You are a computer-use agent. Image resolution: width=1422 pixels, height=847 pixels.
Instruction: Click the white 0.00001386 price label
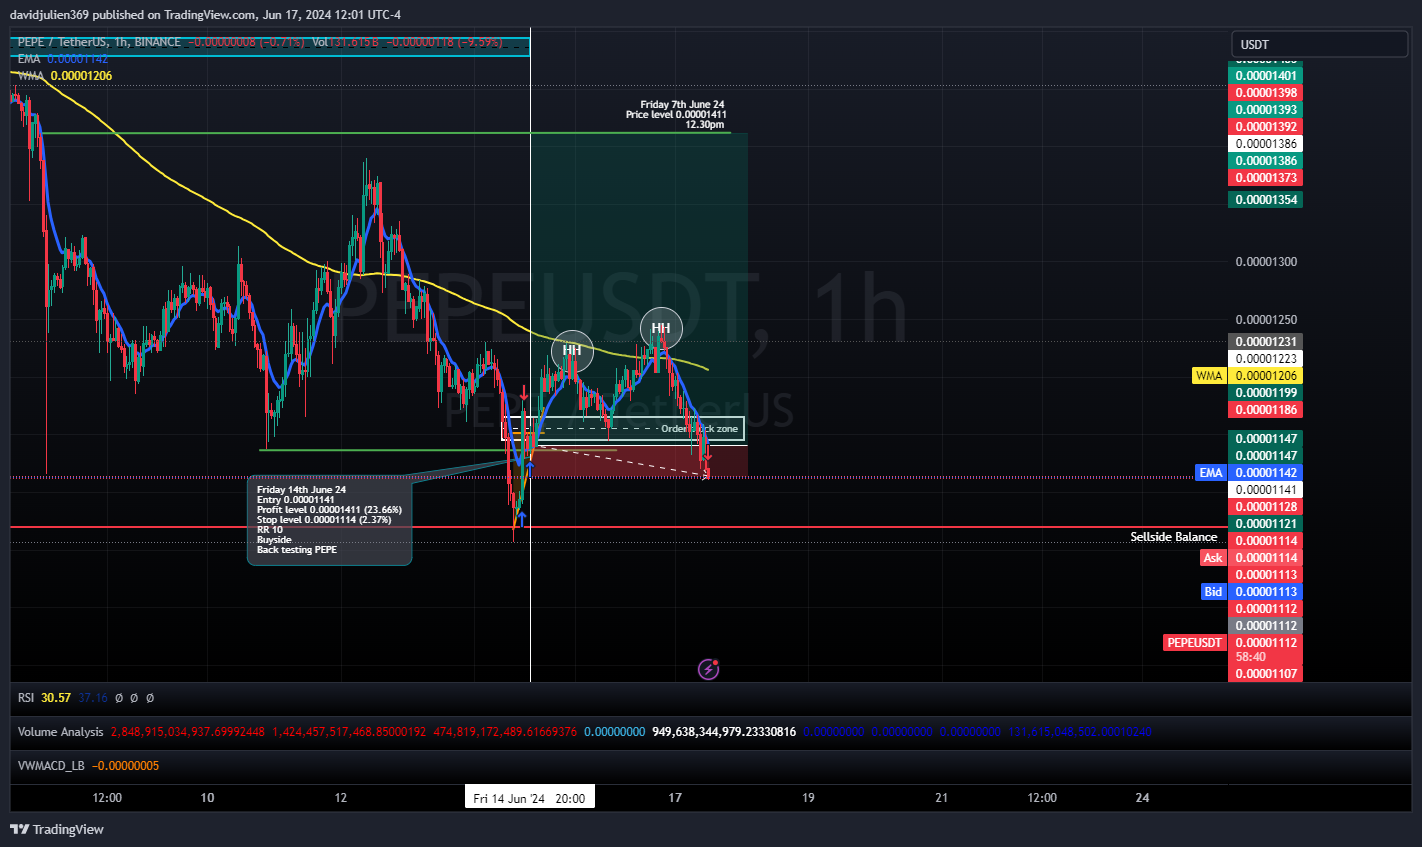pyautogui.click(x=1265, y=144)
